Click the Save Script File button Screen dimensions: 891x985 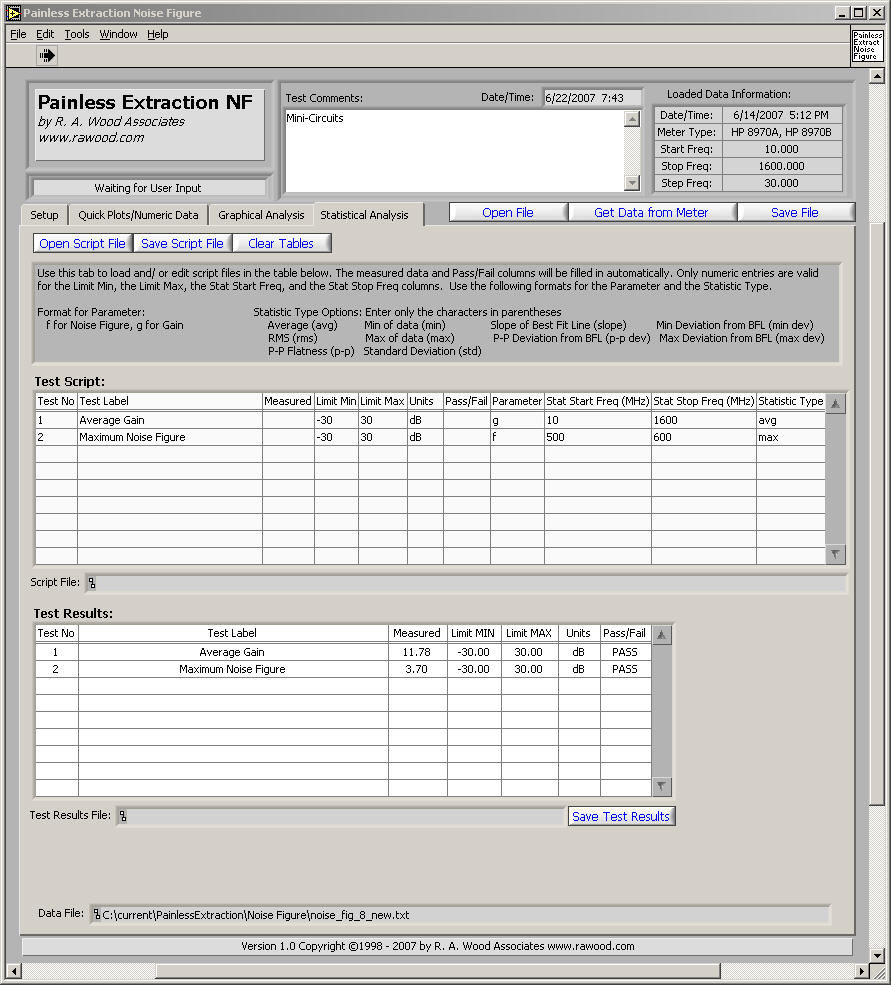(182, 243)
